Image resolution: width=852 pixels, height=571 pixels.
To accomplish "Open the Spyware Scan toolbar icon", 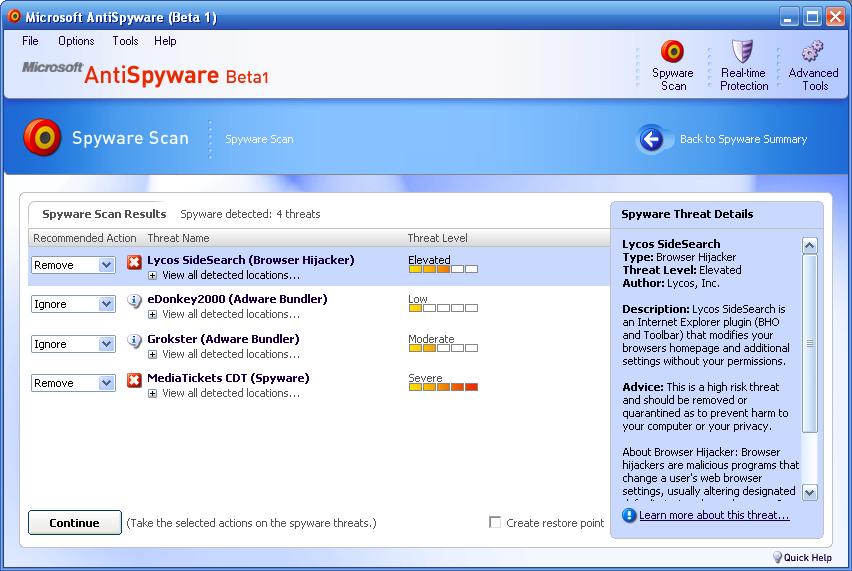I will tap(672, 52).
